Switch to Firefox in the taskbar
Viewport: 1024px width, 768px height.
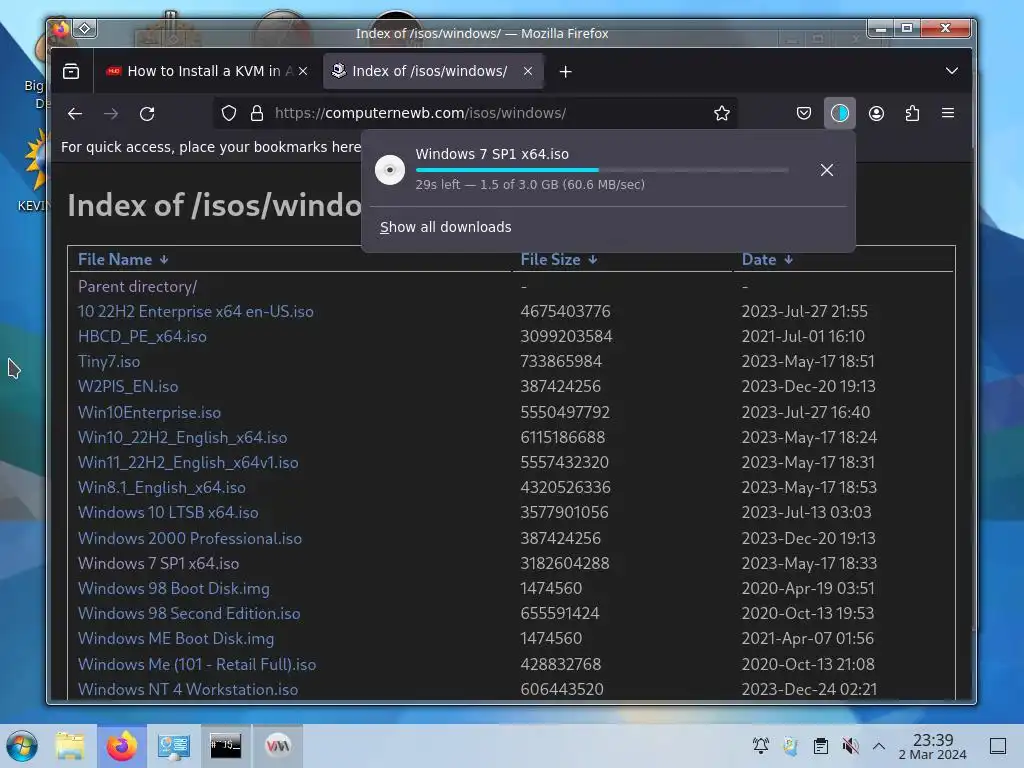click(x=122, y=746)
